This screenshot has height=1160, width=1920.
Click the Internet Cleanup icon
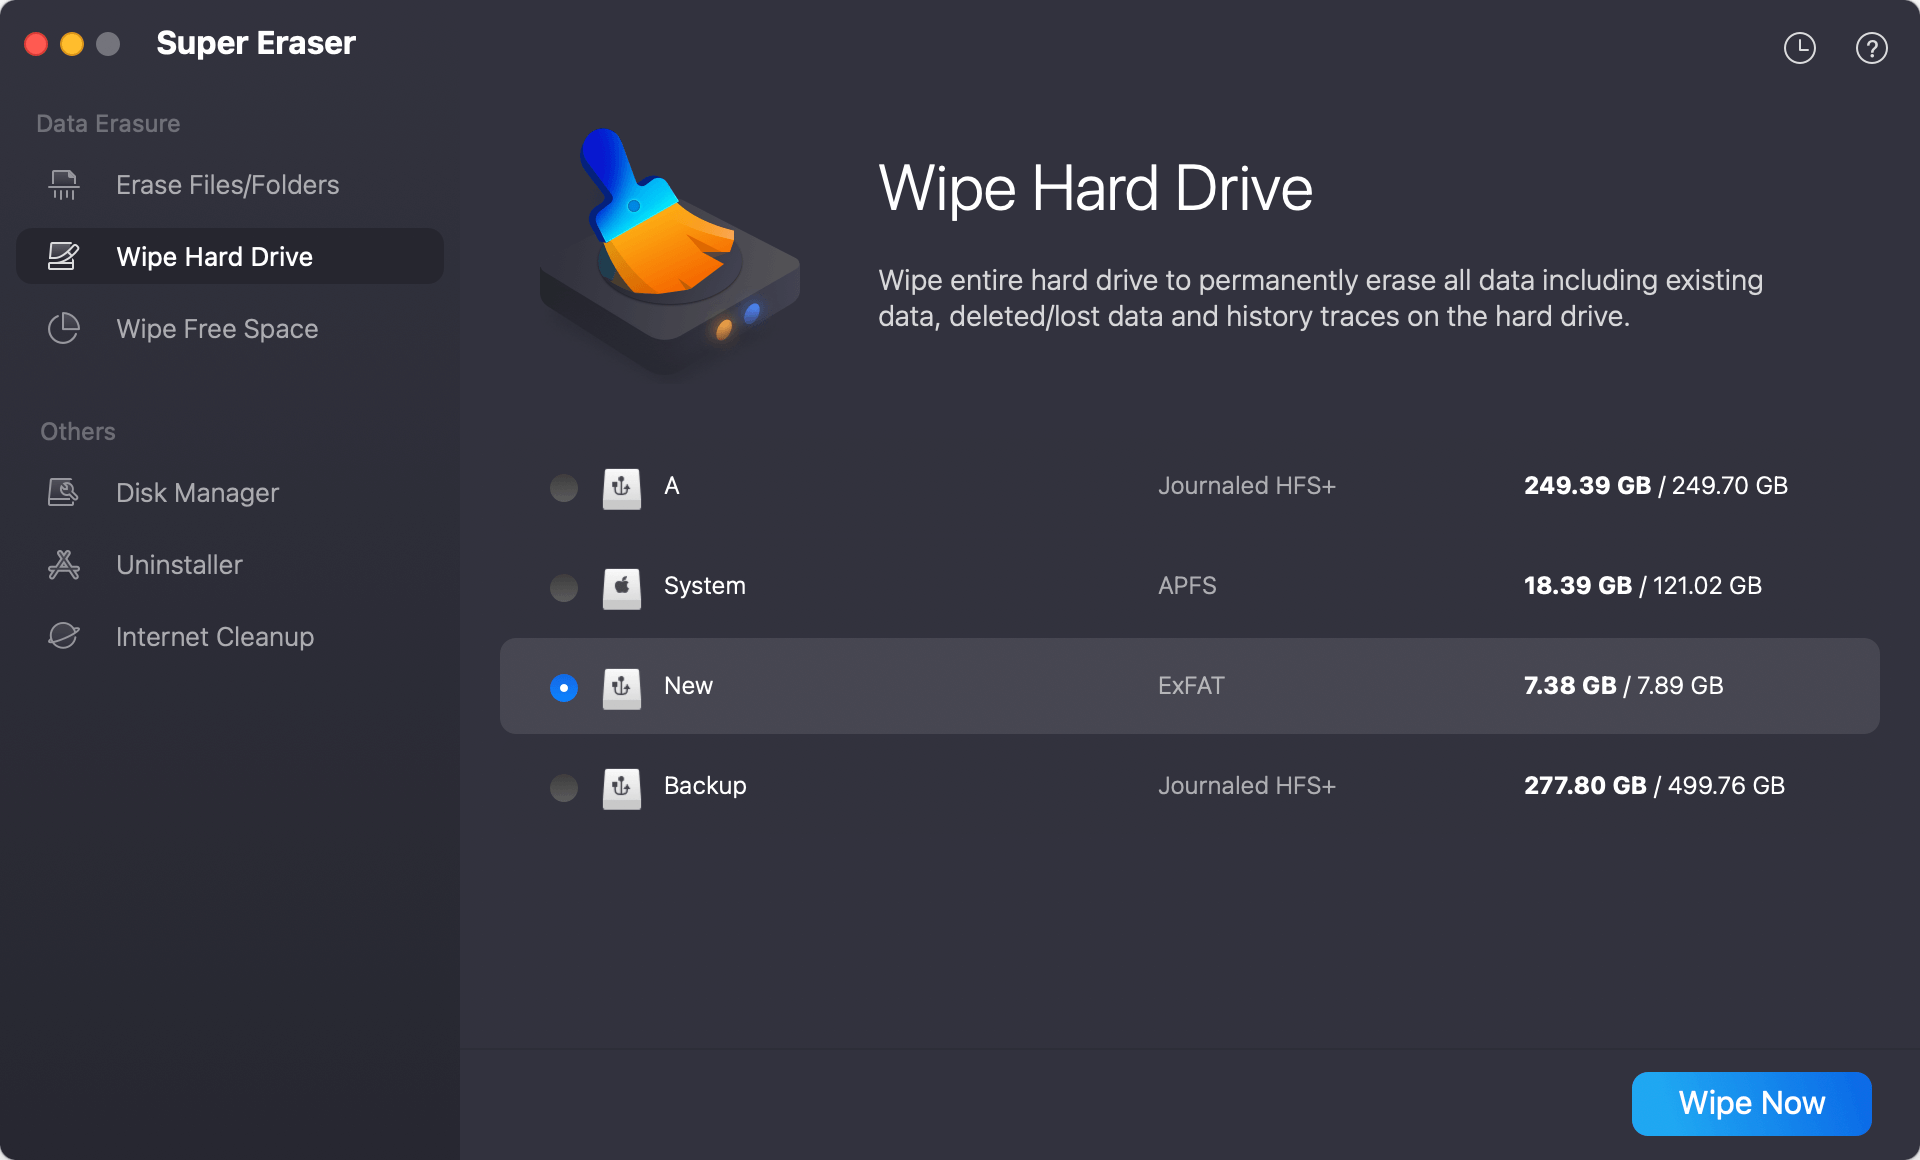point(62,635)
